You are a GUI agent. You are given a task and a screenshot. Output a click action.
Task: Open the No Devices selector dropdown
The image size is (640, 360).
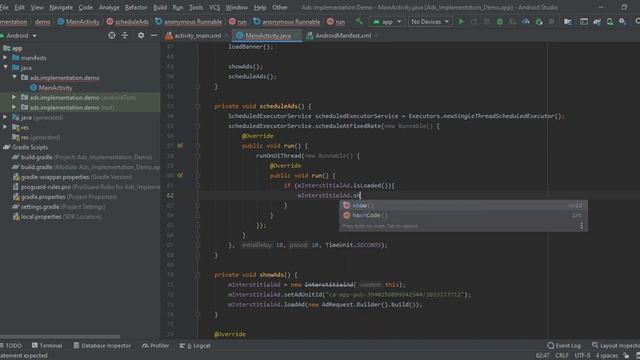point(430,22)
